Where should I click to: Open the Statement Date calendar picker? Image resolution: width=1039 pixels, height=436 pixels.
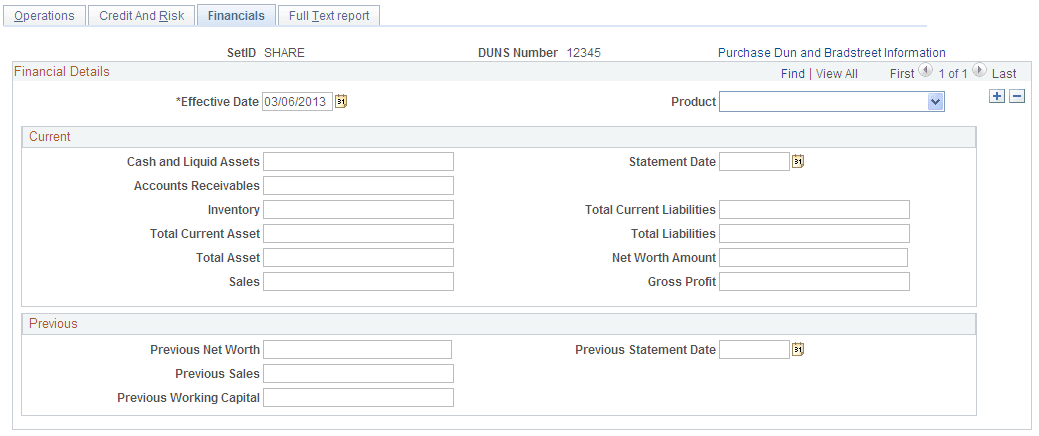click(798, 162)
